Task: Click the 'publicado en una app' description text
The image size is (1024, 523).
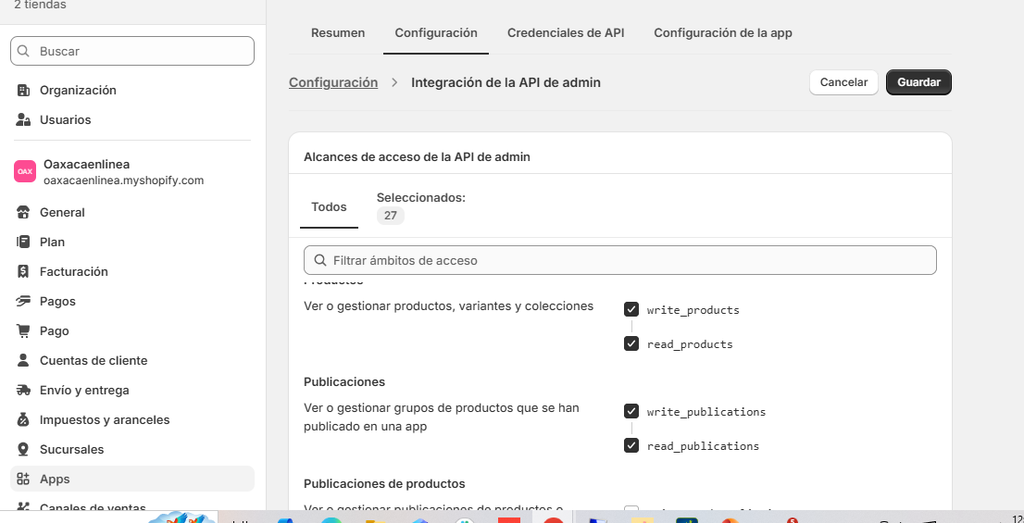Action: click(x=364, y=426)
